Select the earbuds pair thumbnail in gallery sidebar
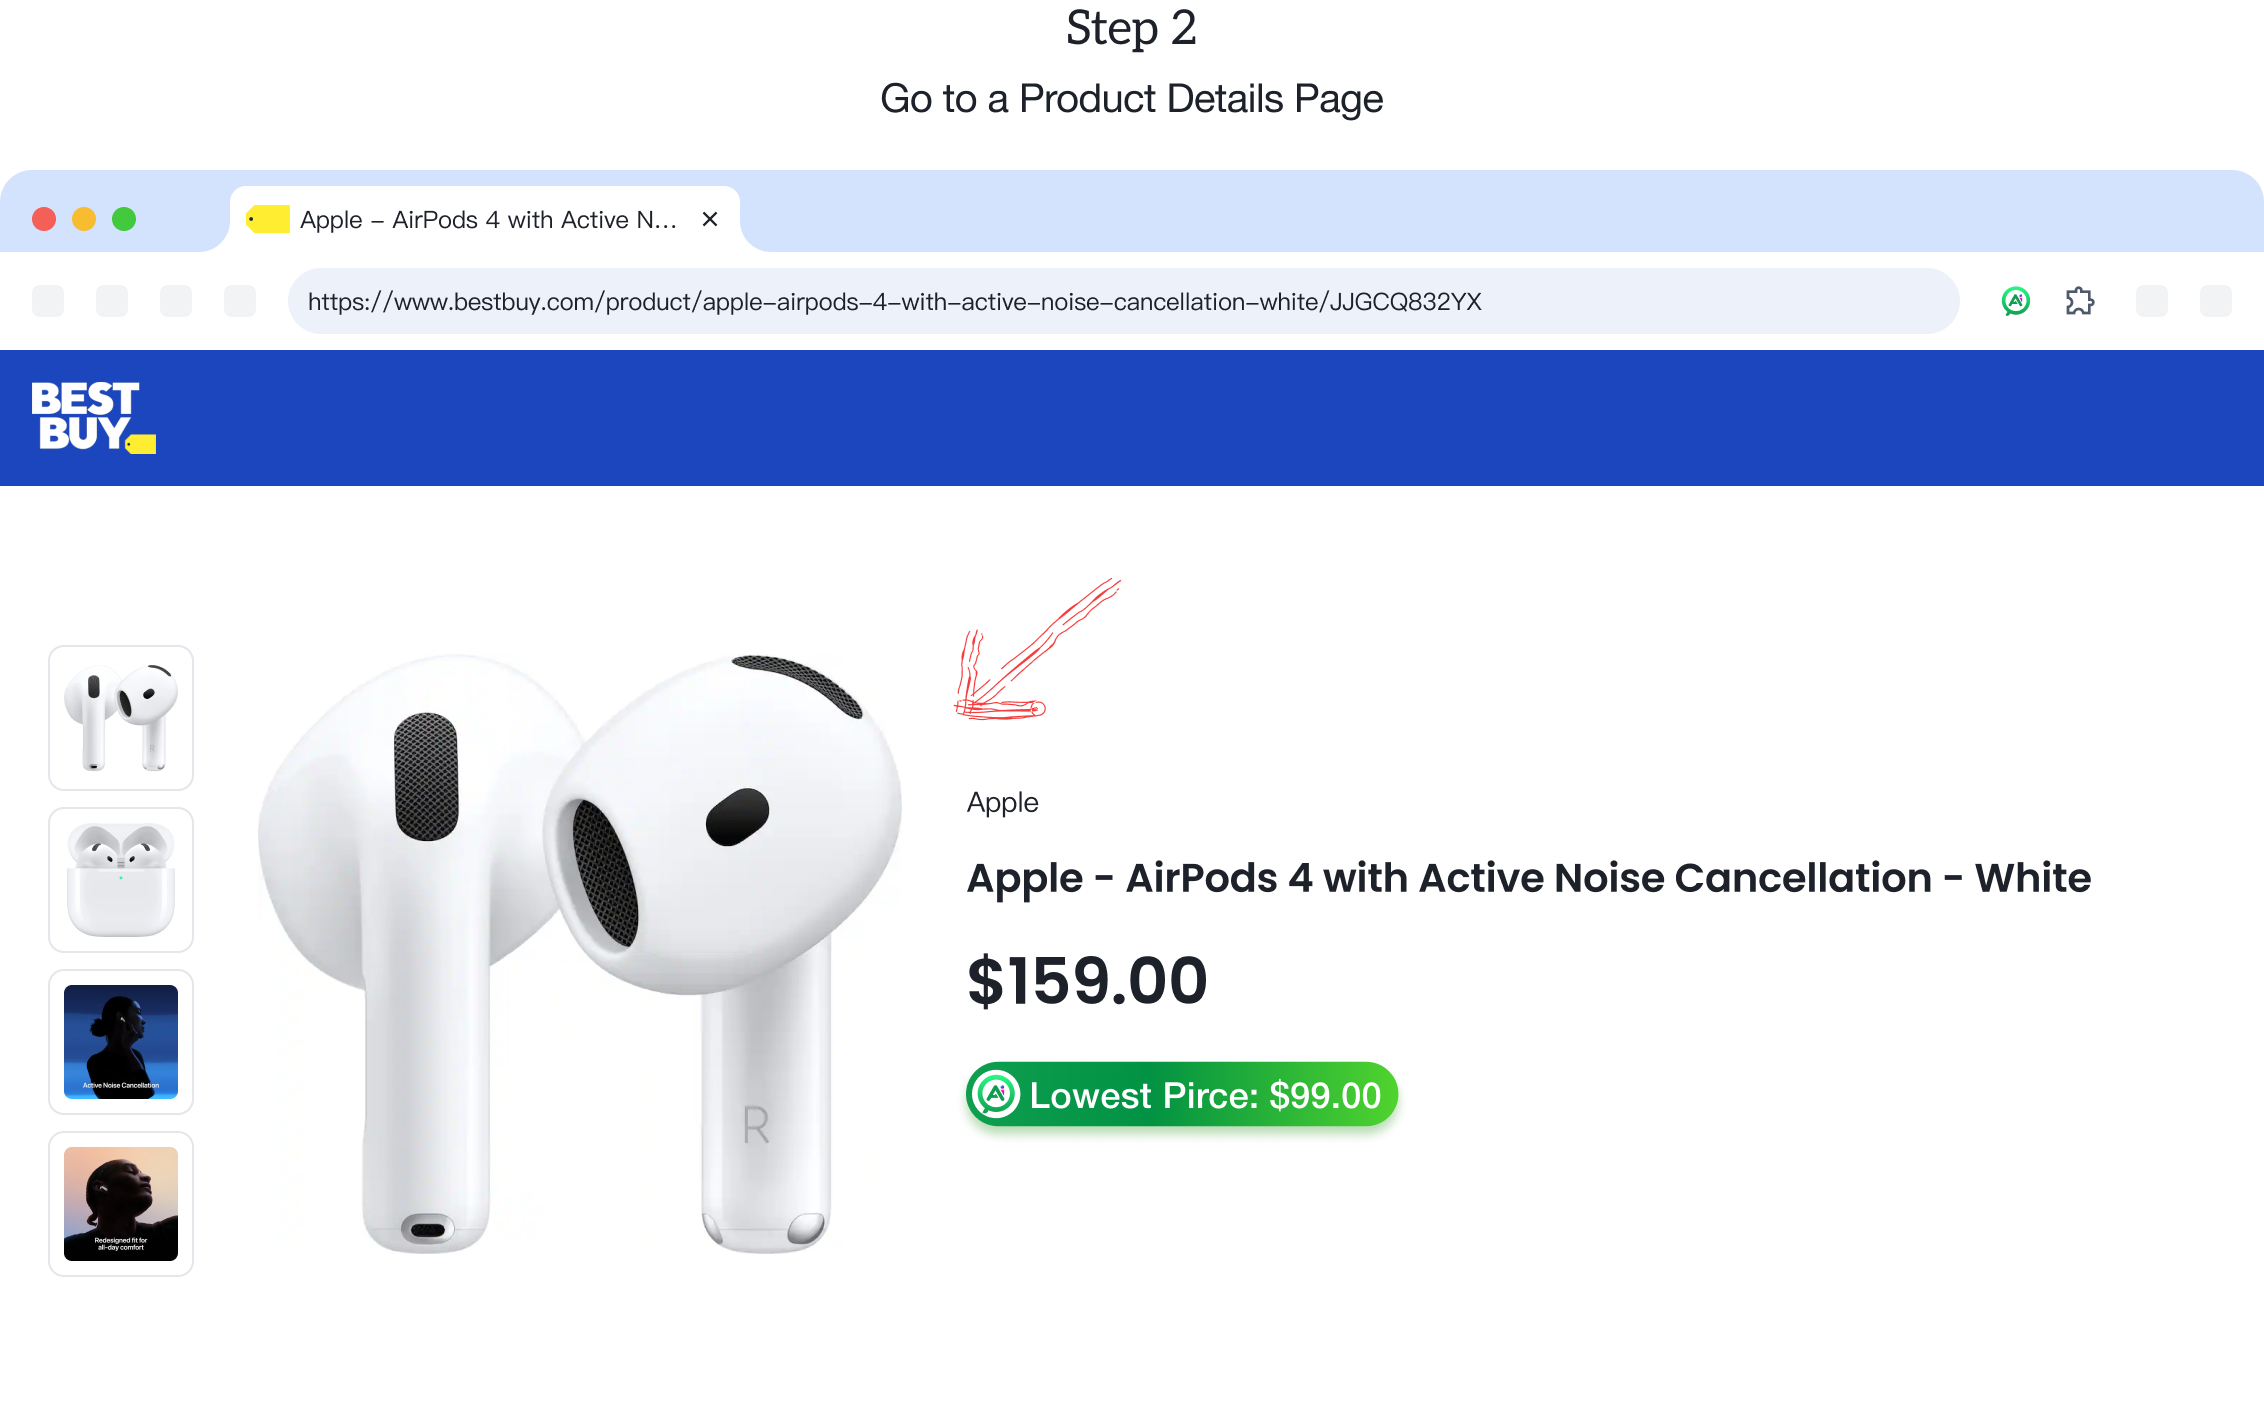 point(120,716)
